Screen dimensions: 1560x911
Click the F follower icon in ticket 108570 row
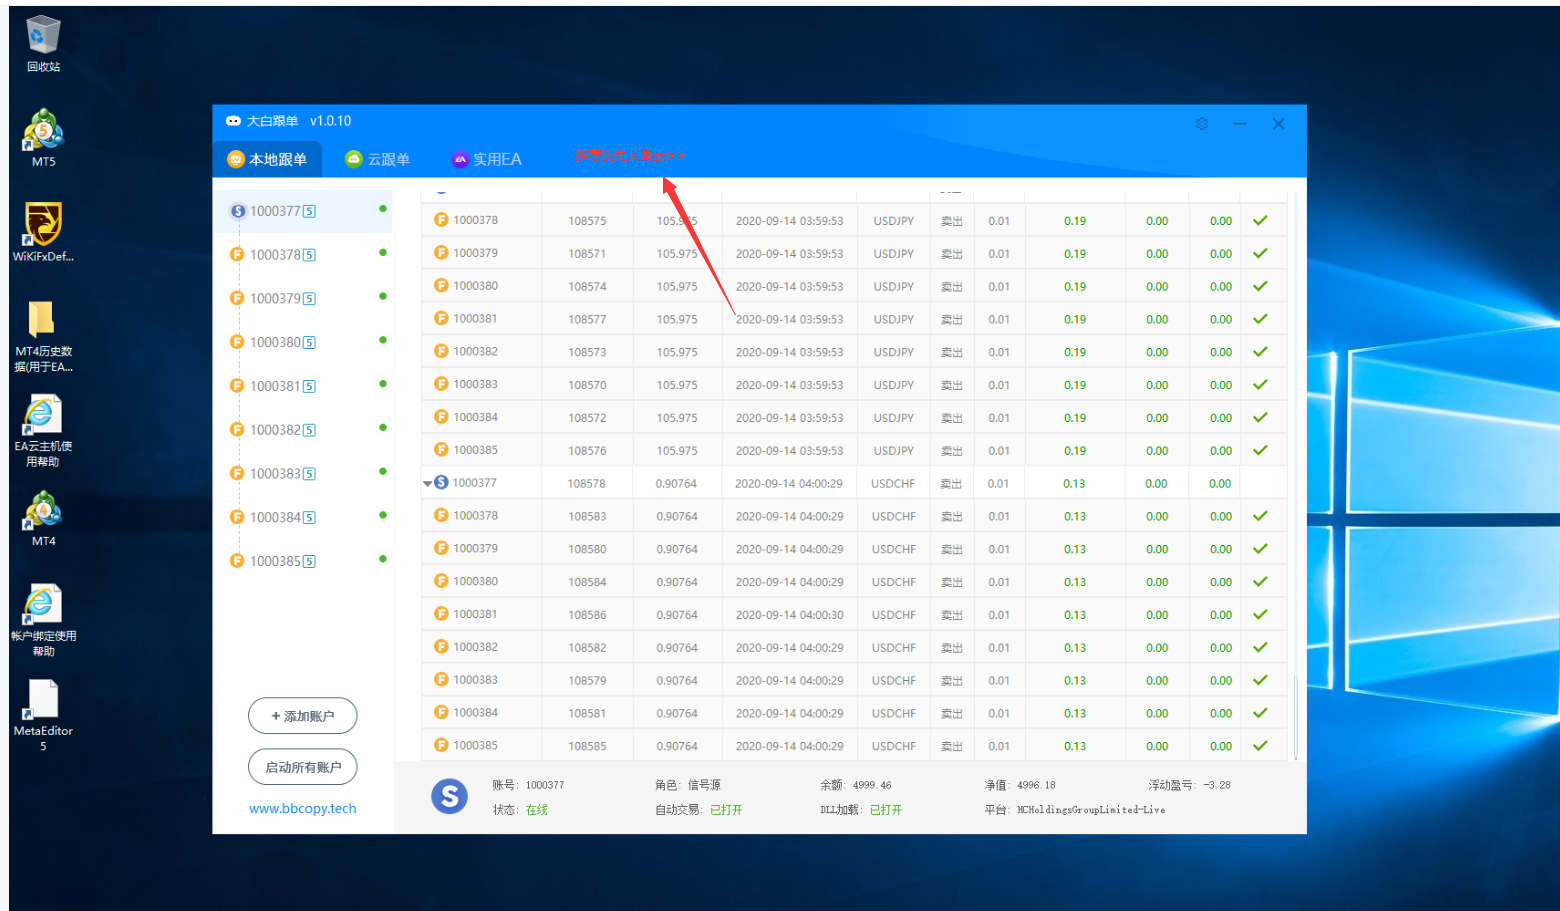441,384
